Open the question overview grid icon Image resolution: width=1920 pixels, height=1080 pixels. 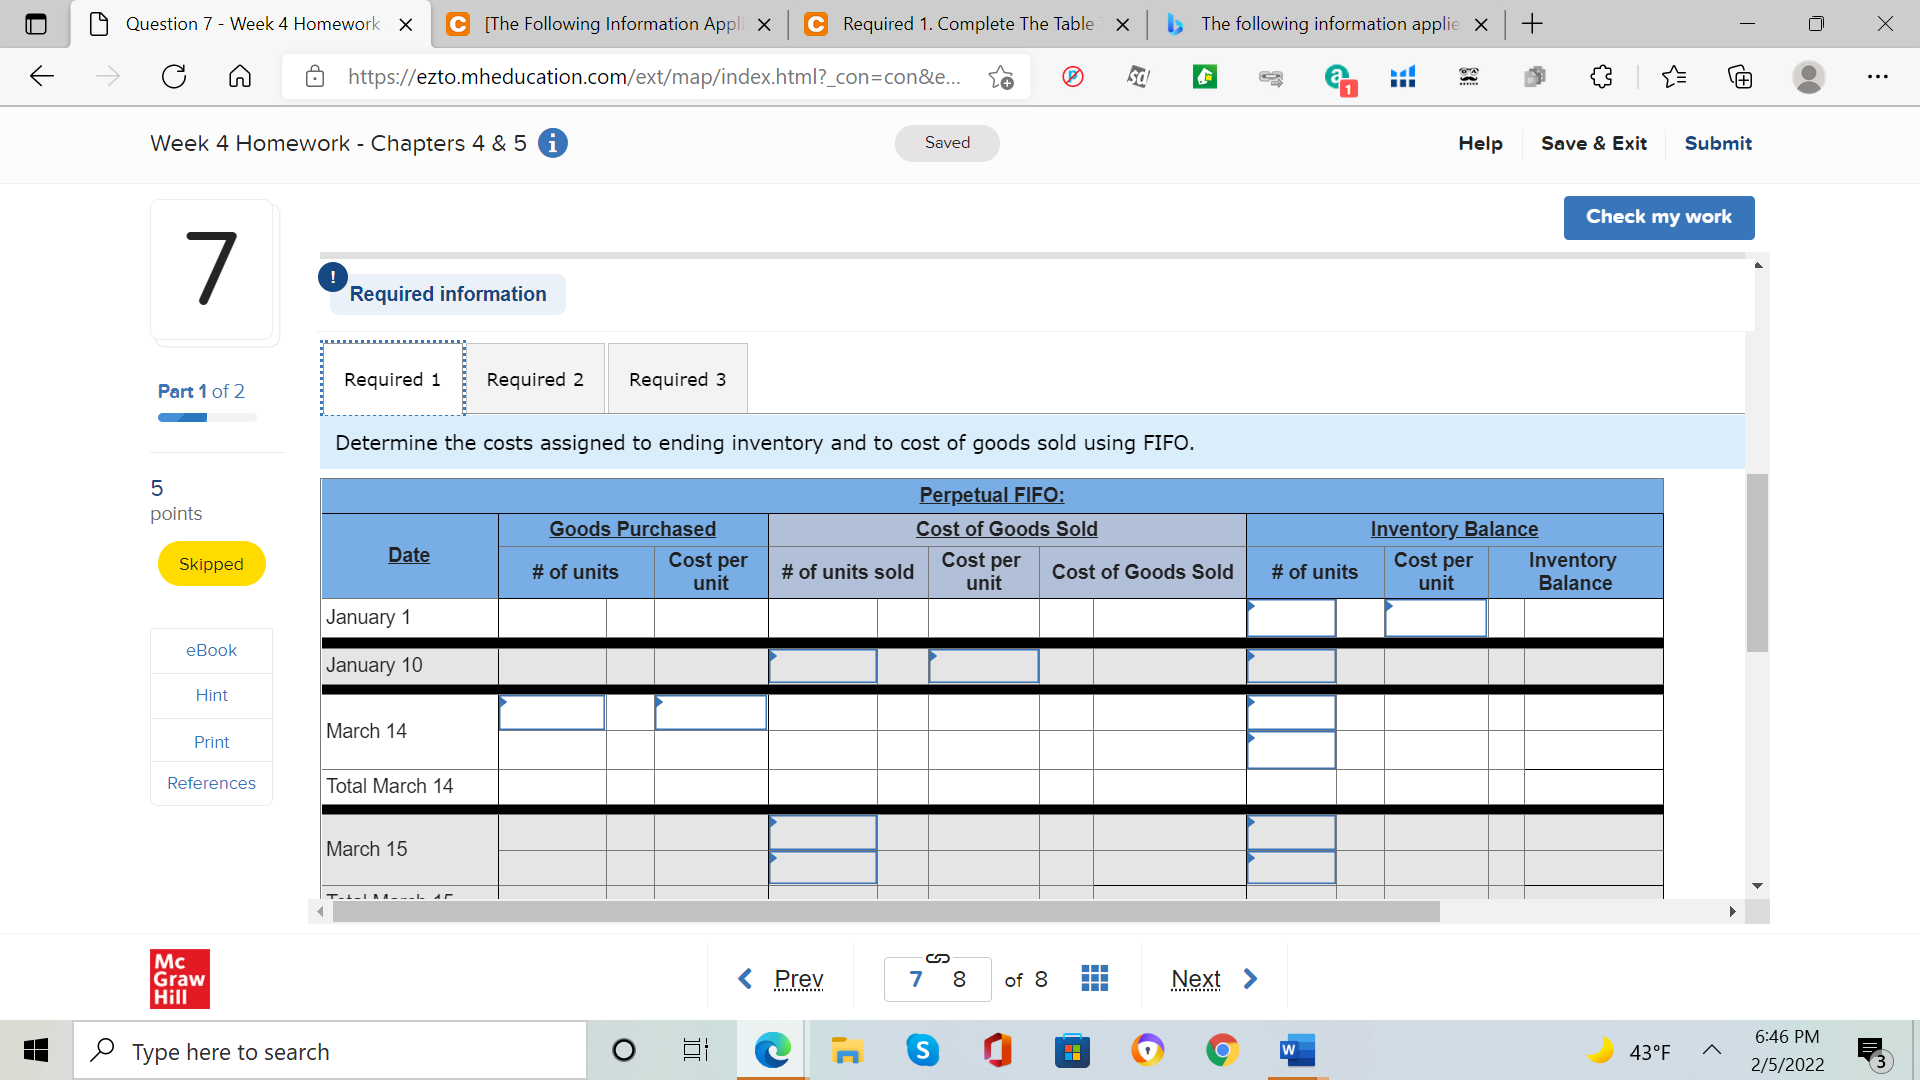pyautogui.click(x=1095, y=978)
